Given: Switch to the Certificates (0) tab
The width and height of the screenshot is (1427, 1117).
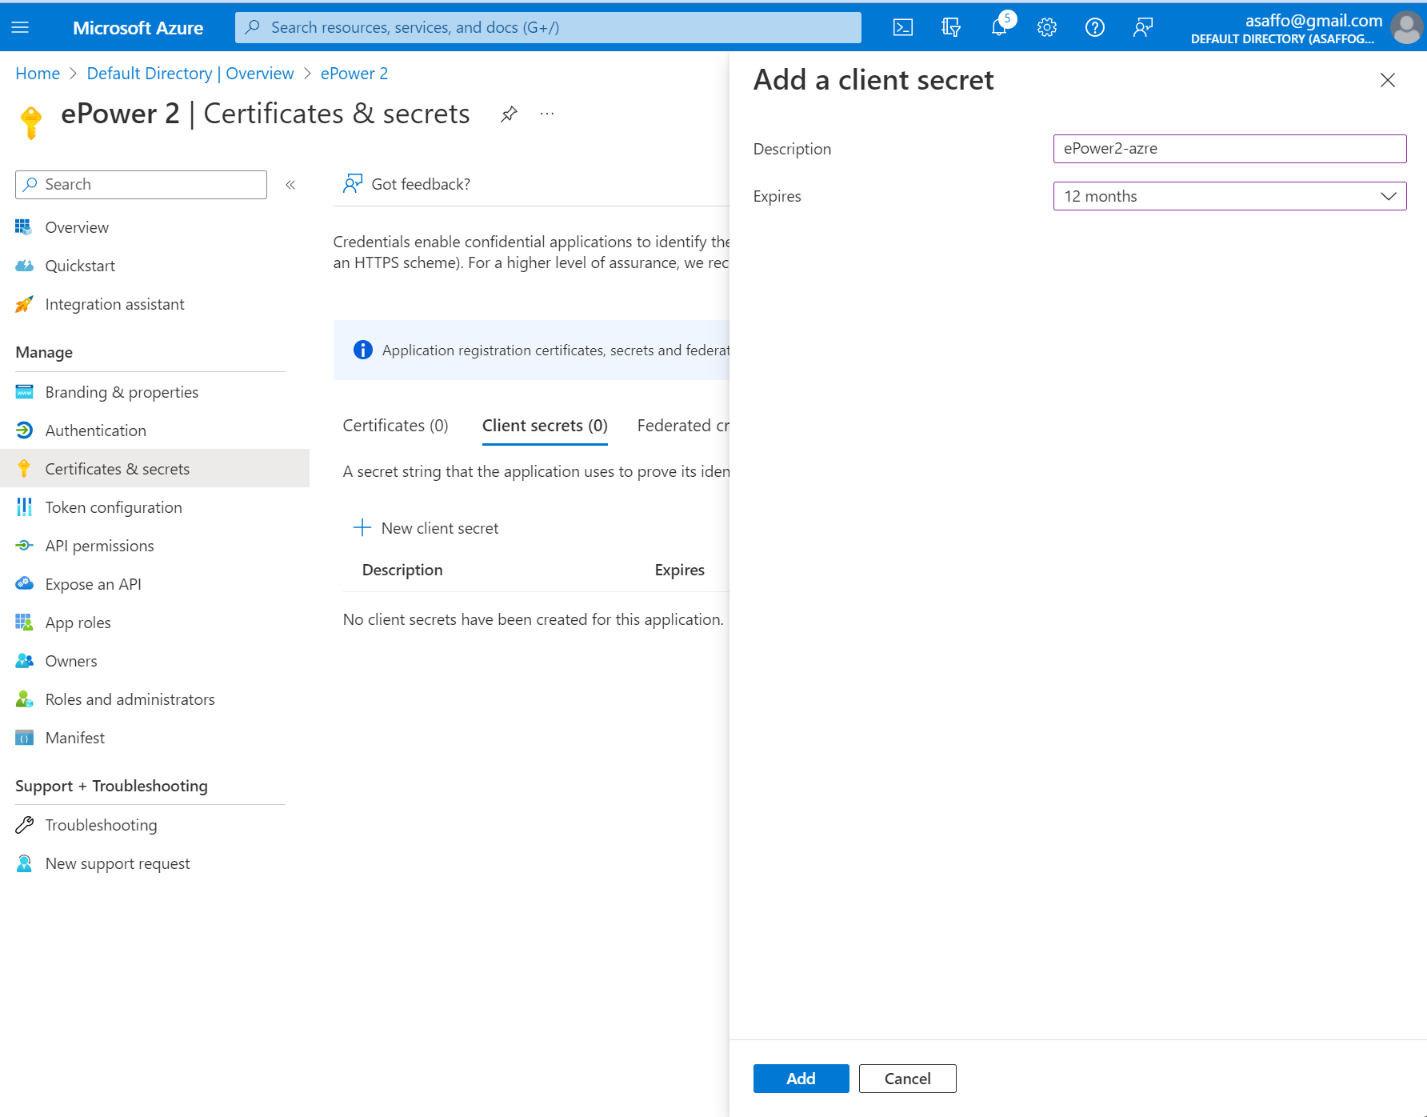Looking at the screenshot, I should click(x=395, y=426).
